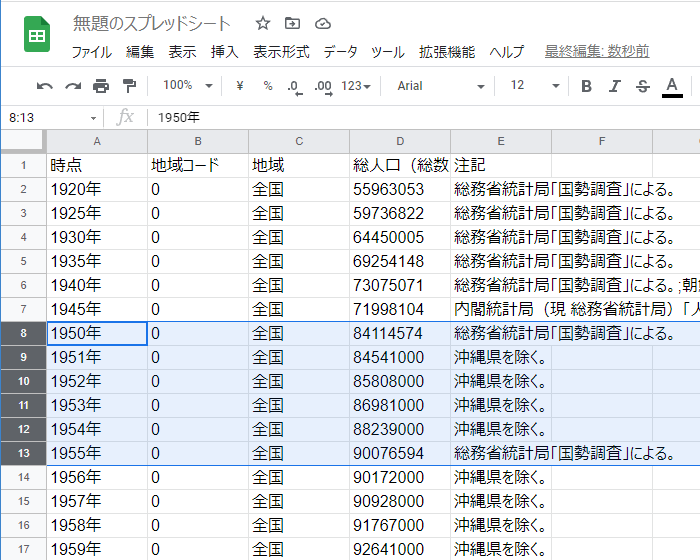The width and height of the screenshot is (700, 560).
Task: Select 沖縄県を除く。 cell in row 9
Action: click(501, 357)
